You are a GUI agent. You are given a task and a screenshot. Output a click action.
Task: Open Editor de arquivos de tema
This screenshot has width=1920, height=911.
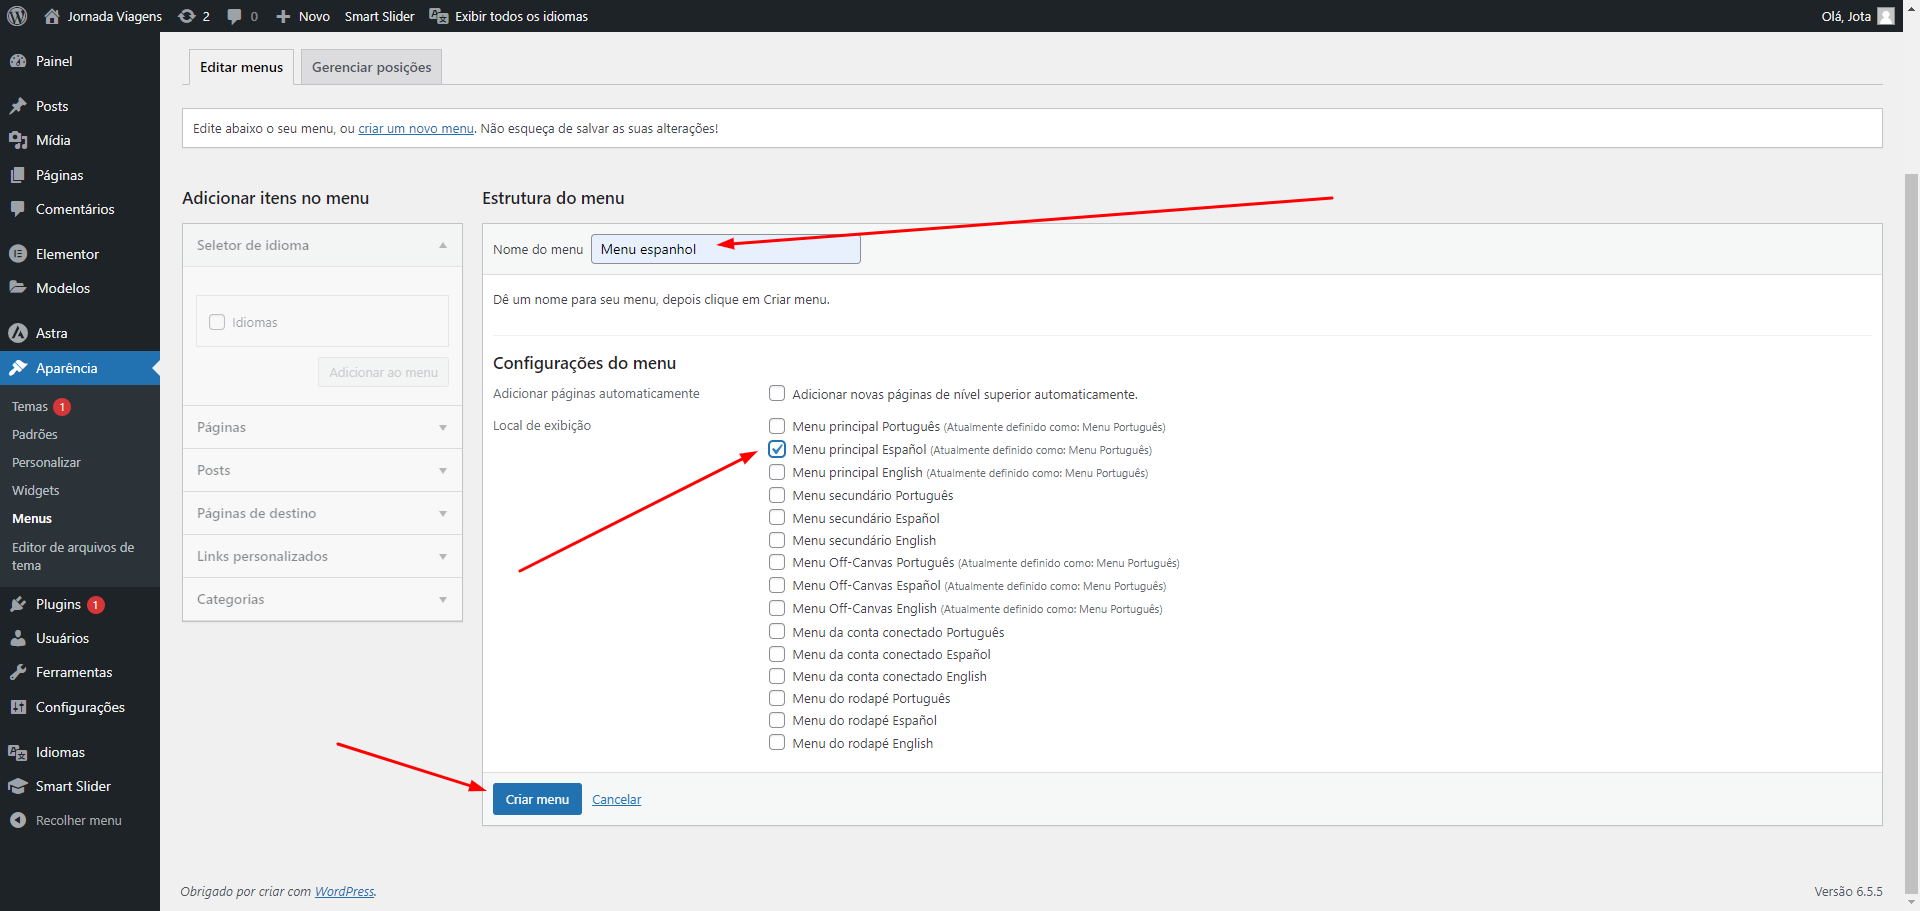coord(73,556)
